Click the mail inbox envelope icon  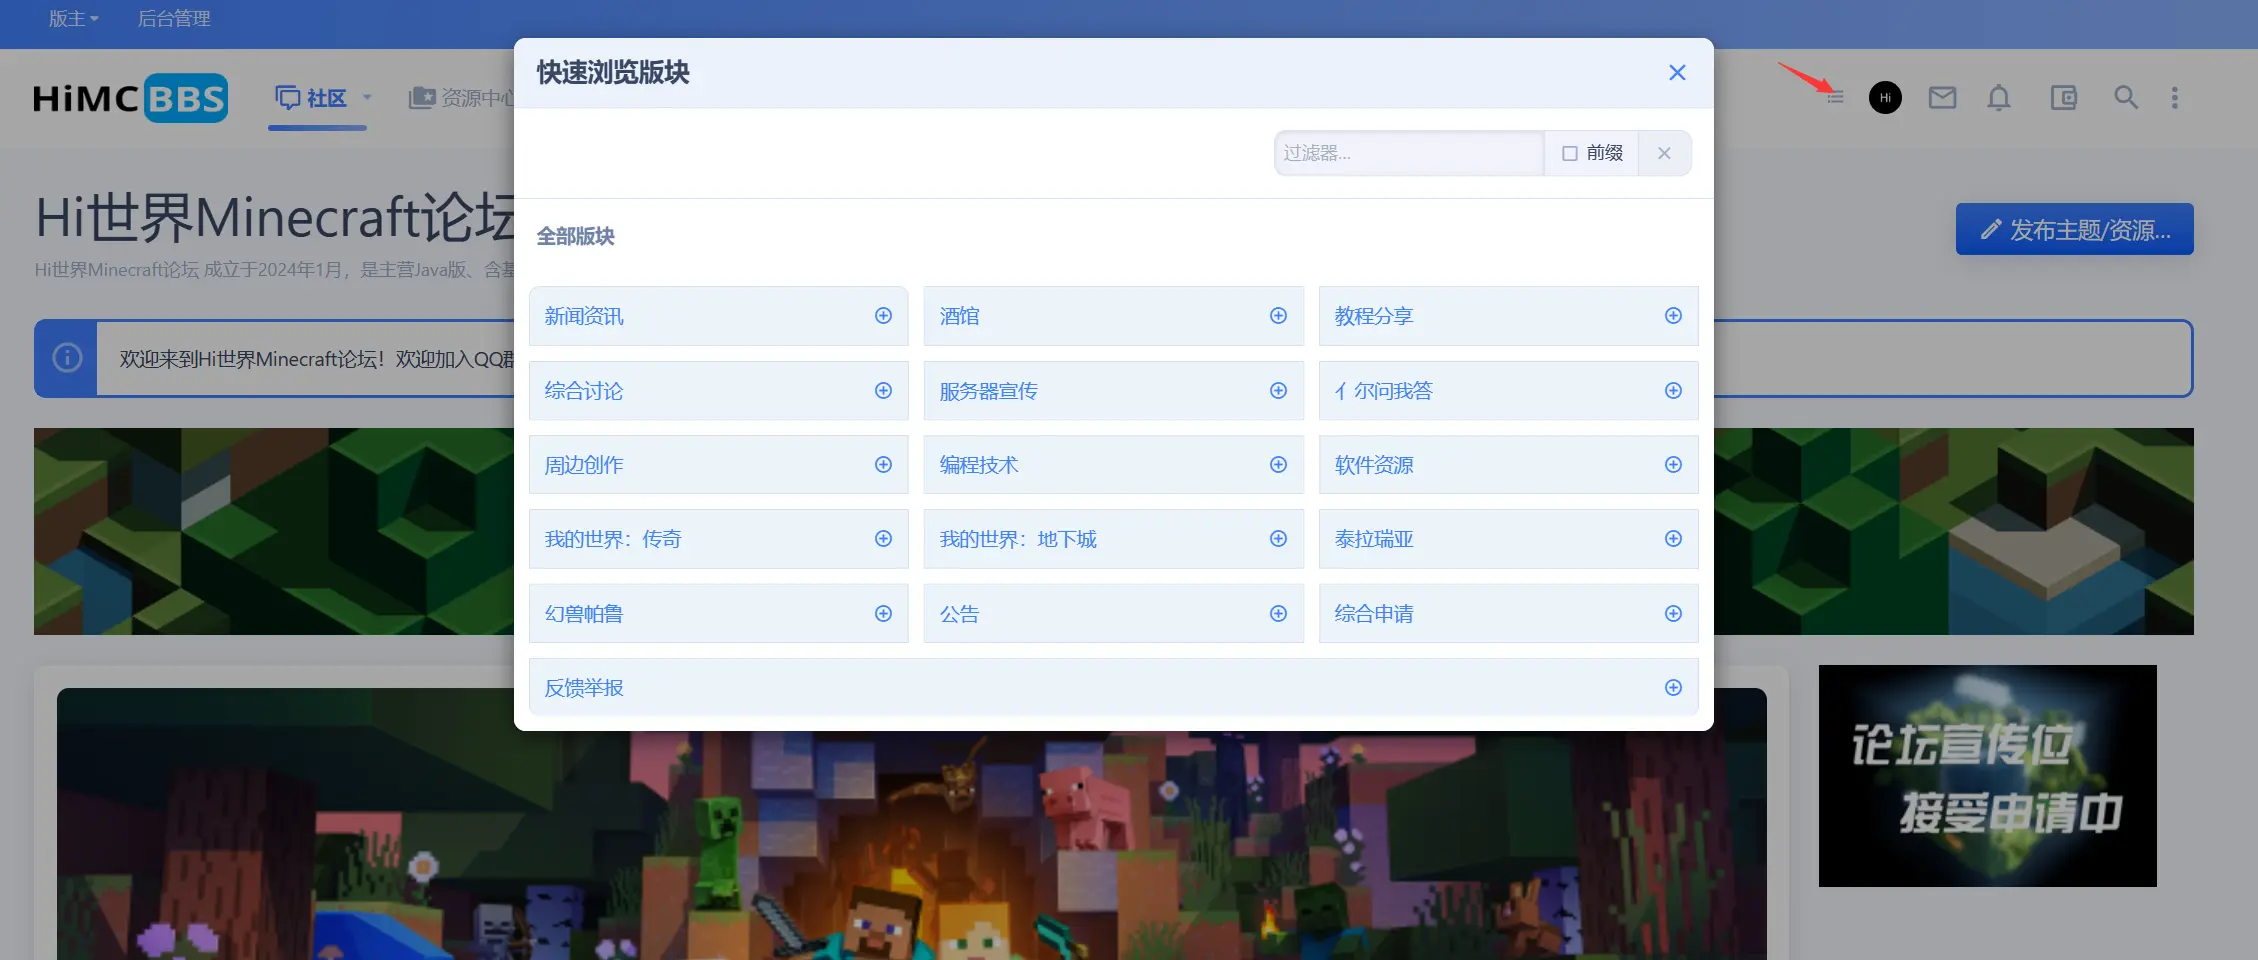1942,98
